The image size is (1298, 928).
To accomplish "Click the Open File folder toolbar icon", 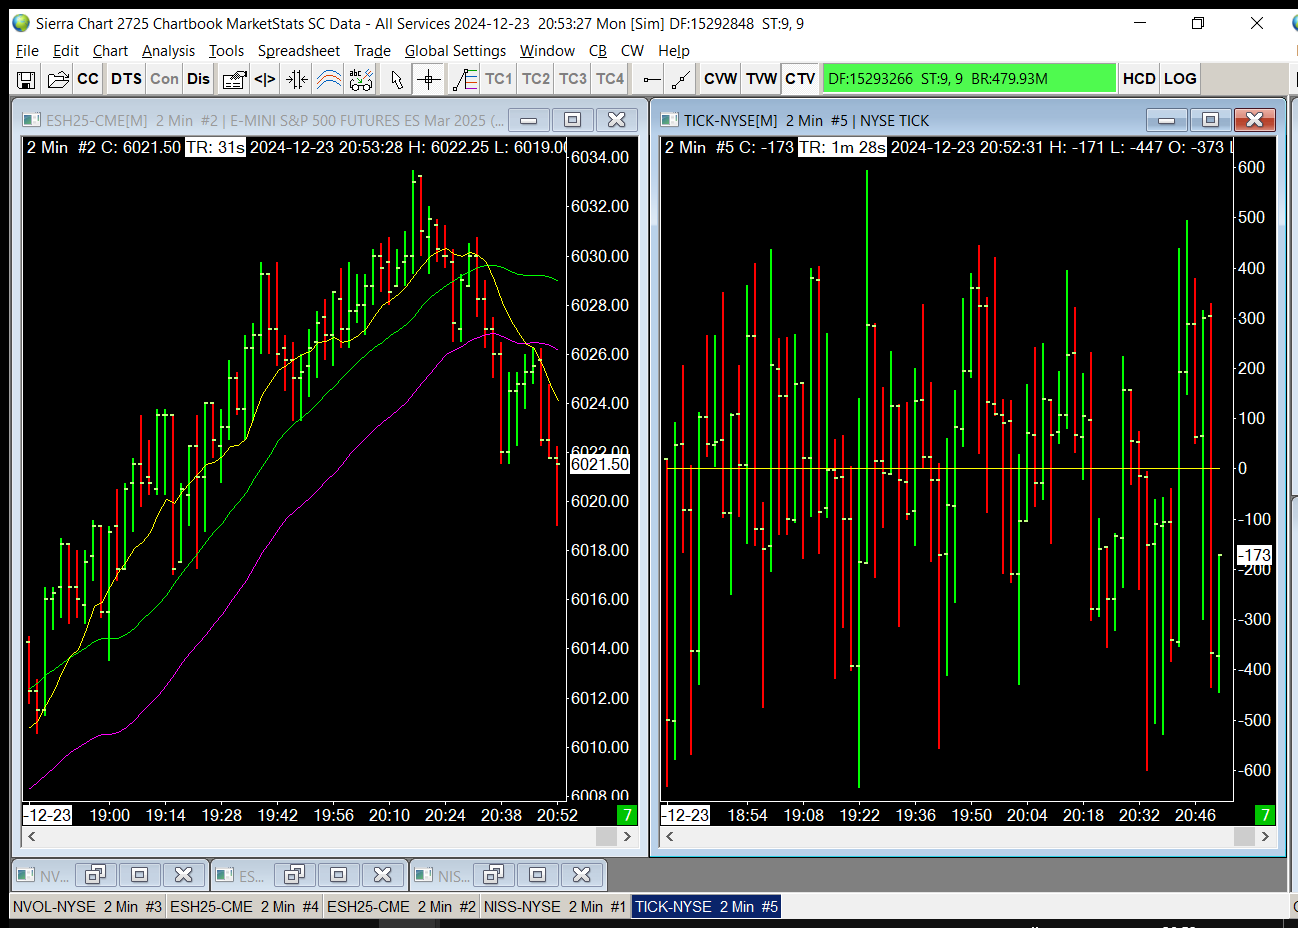I will point(58,79).
